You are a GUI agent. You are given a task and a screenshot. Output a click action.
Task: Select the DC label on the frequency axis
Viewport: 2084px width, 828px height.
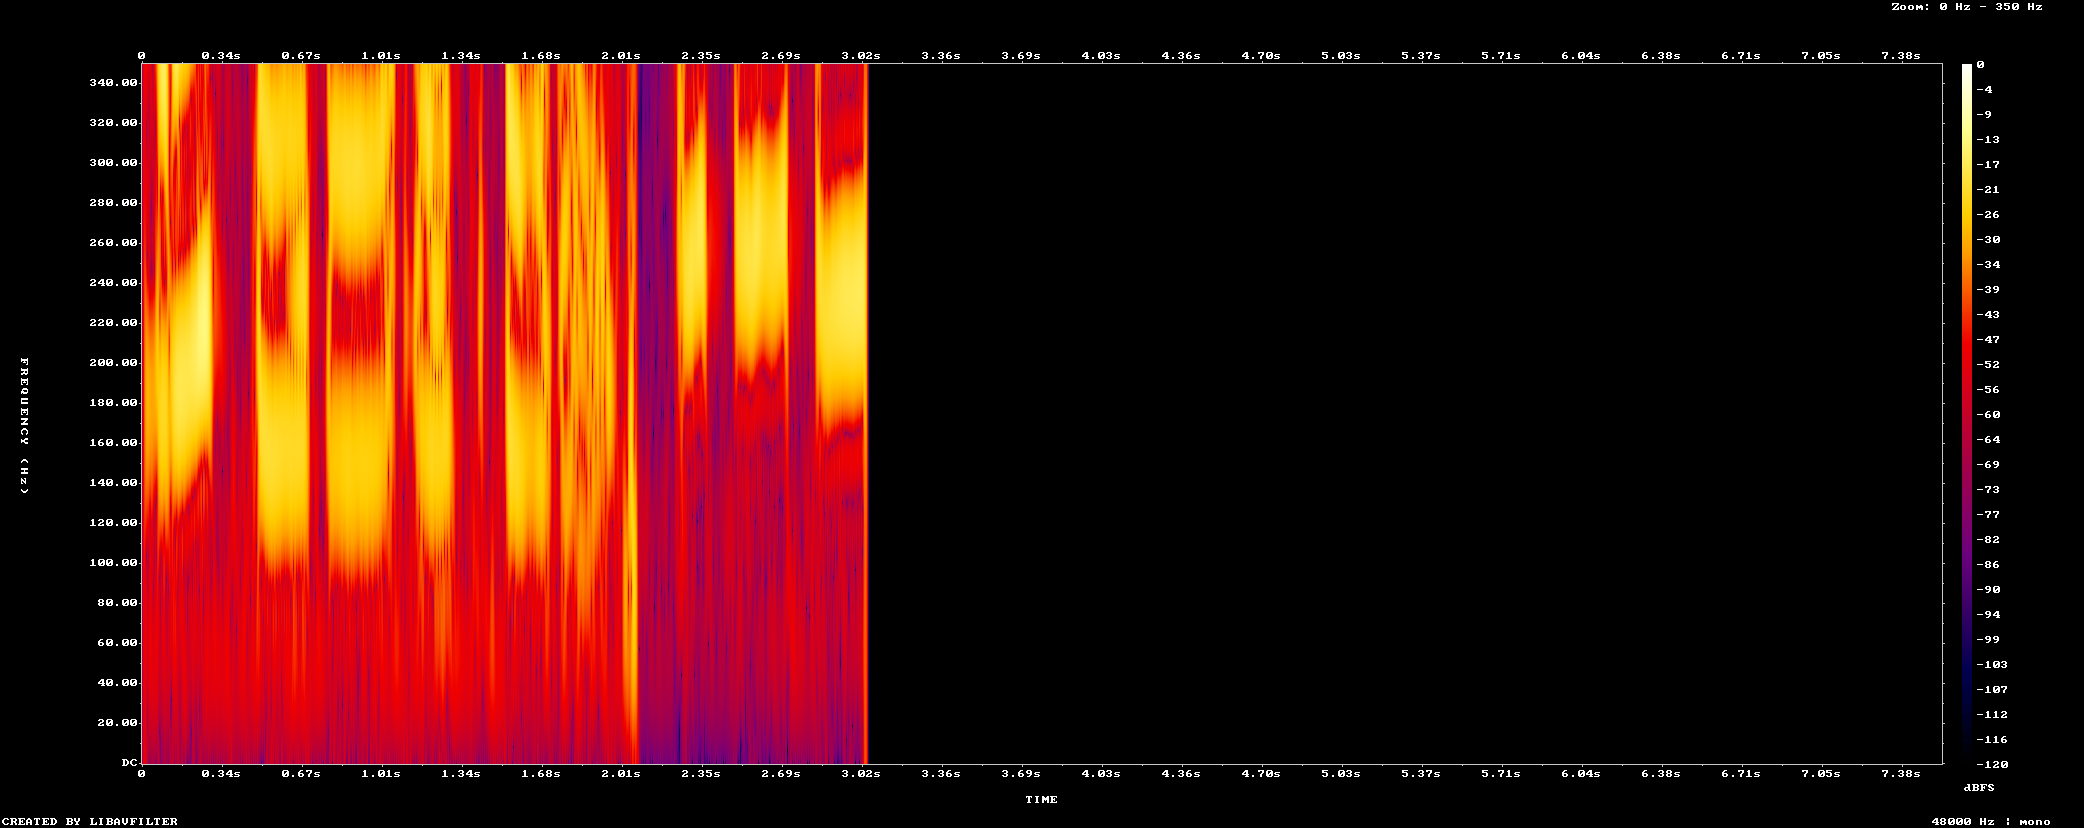(x=130, y=763)
